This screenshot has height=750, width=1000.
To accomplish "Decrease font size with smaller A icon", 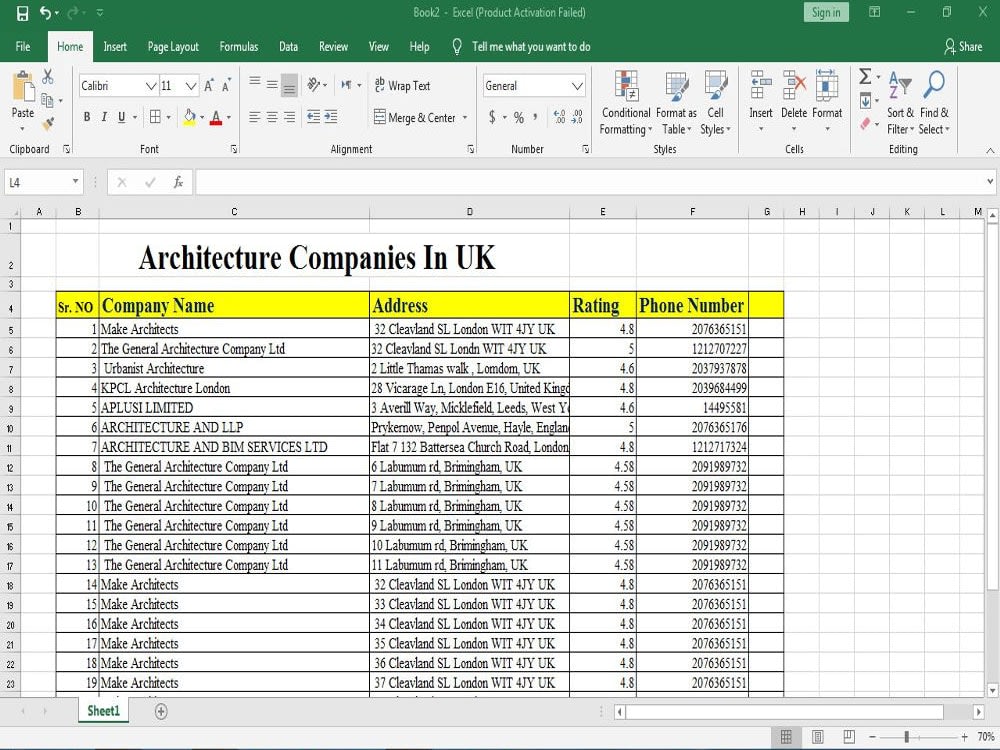I will [226, 85].
